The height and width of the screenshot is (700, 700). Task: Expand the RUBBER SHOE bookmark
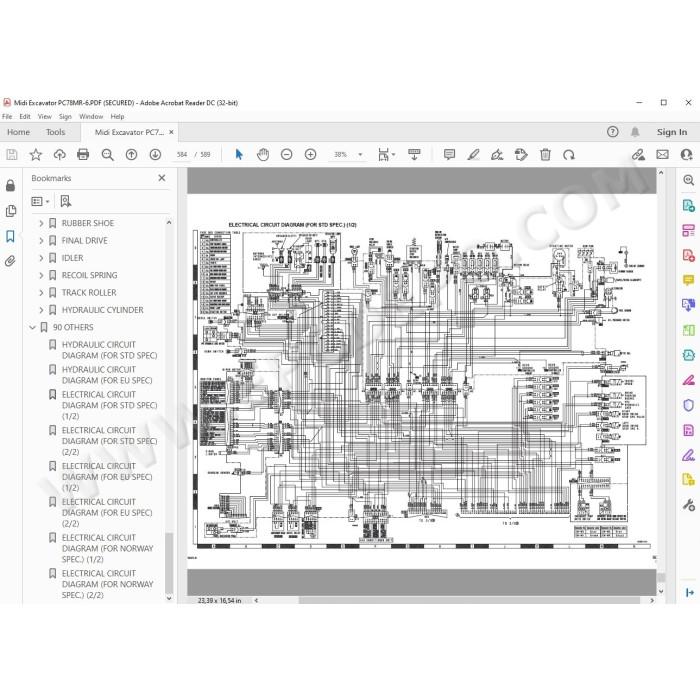coord(41,223)
